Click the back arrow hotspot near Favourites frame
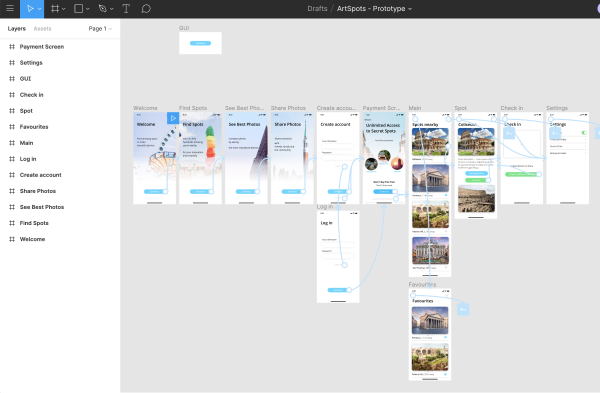 click(463, 310)
